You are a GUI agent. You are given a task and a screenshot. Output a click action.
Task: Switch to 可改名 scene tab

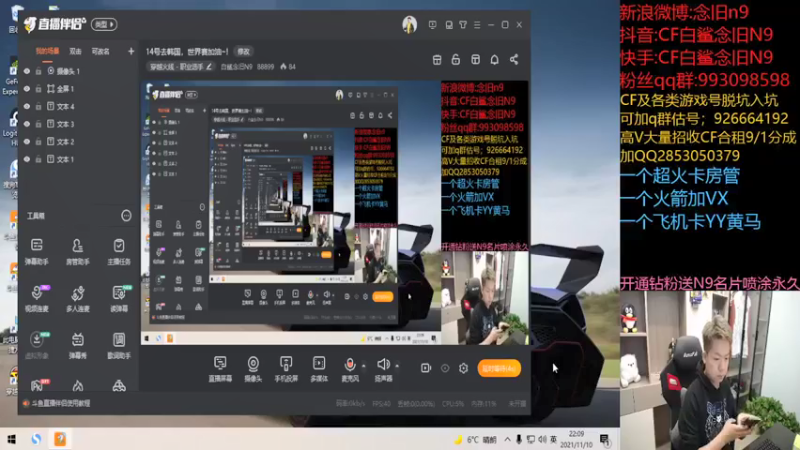(x=100, y=52)
